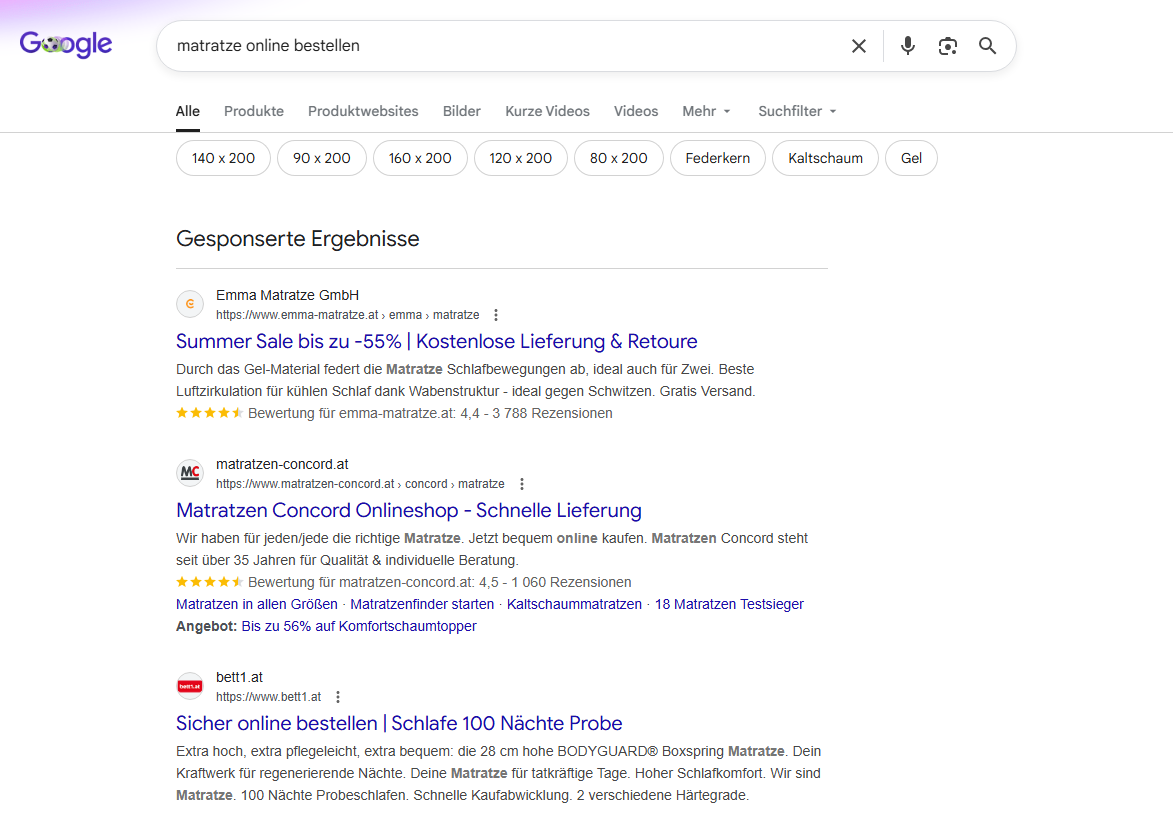Click the Emma Matratze favicon
The width and height of the screenshot is (1173, 820).
point(190,304)
